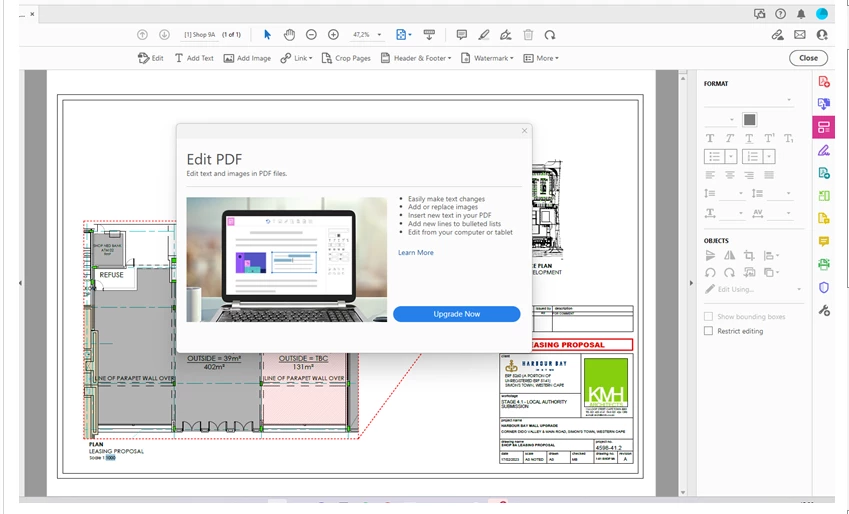The width and height of the screenshot is (849, 514).
Task: Click the Delete trash icon
Action: (x=528, y=35)
